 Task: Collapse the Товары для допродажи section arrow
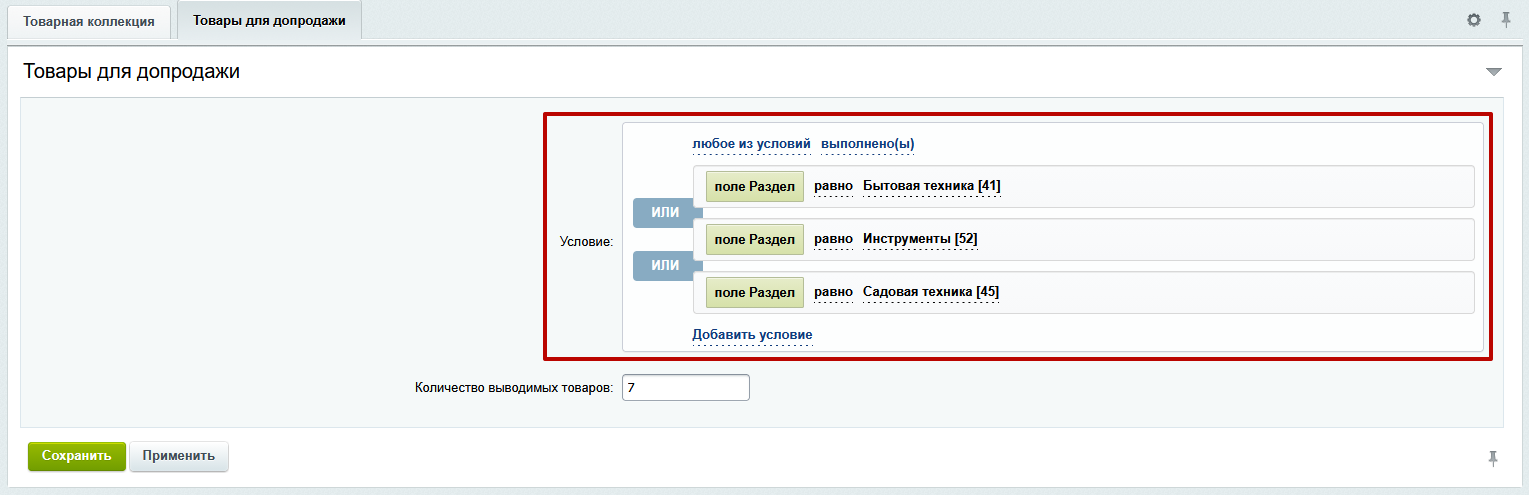pos(1493,72)
